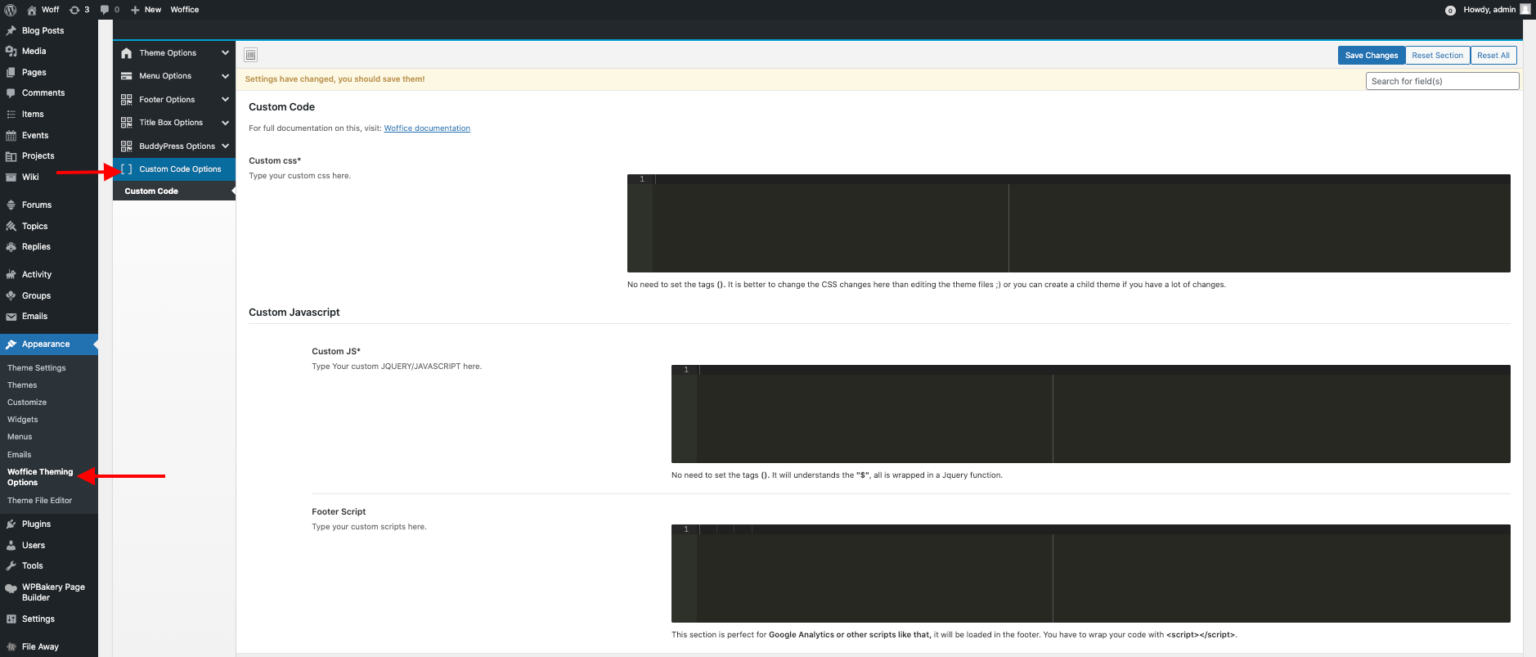Open the Tools wrench icon in sidebar
The width and height of the screenshot is (1536, 657).
click(x=10, y=566)
